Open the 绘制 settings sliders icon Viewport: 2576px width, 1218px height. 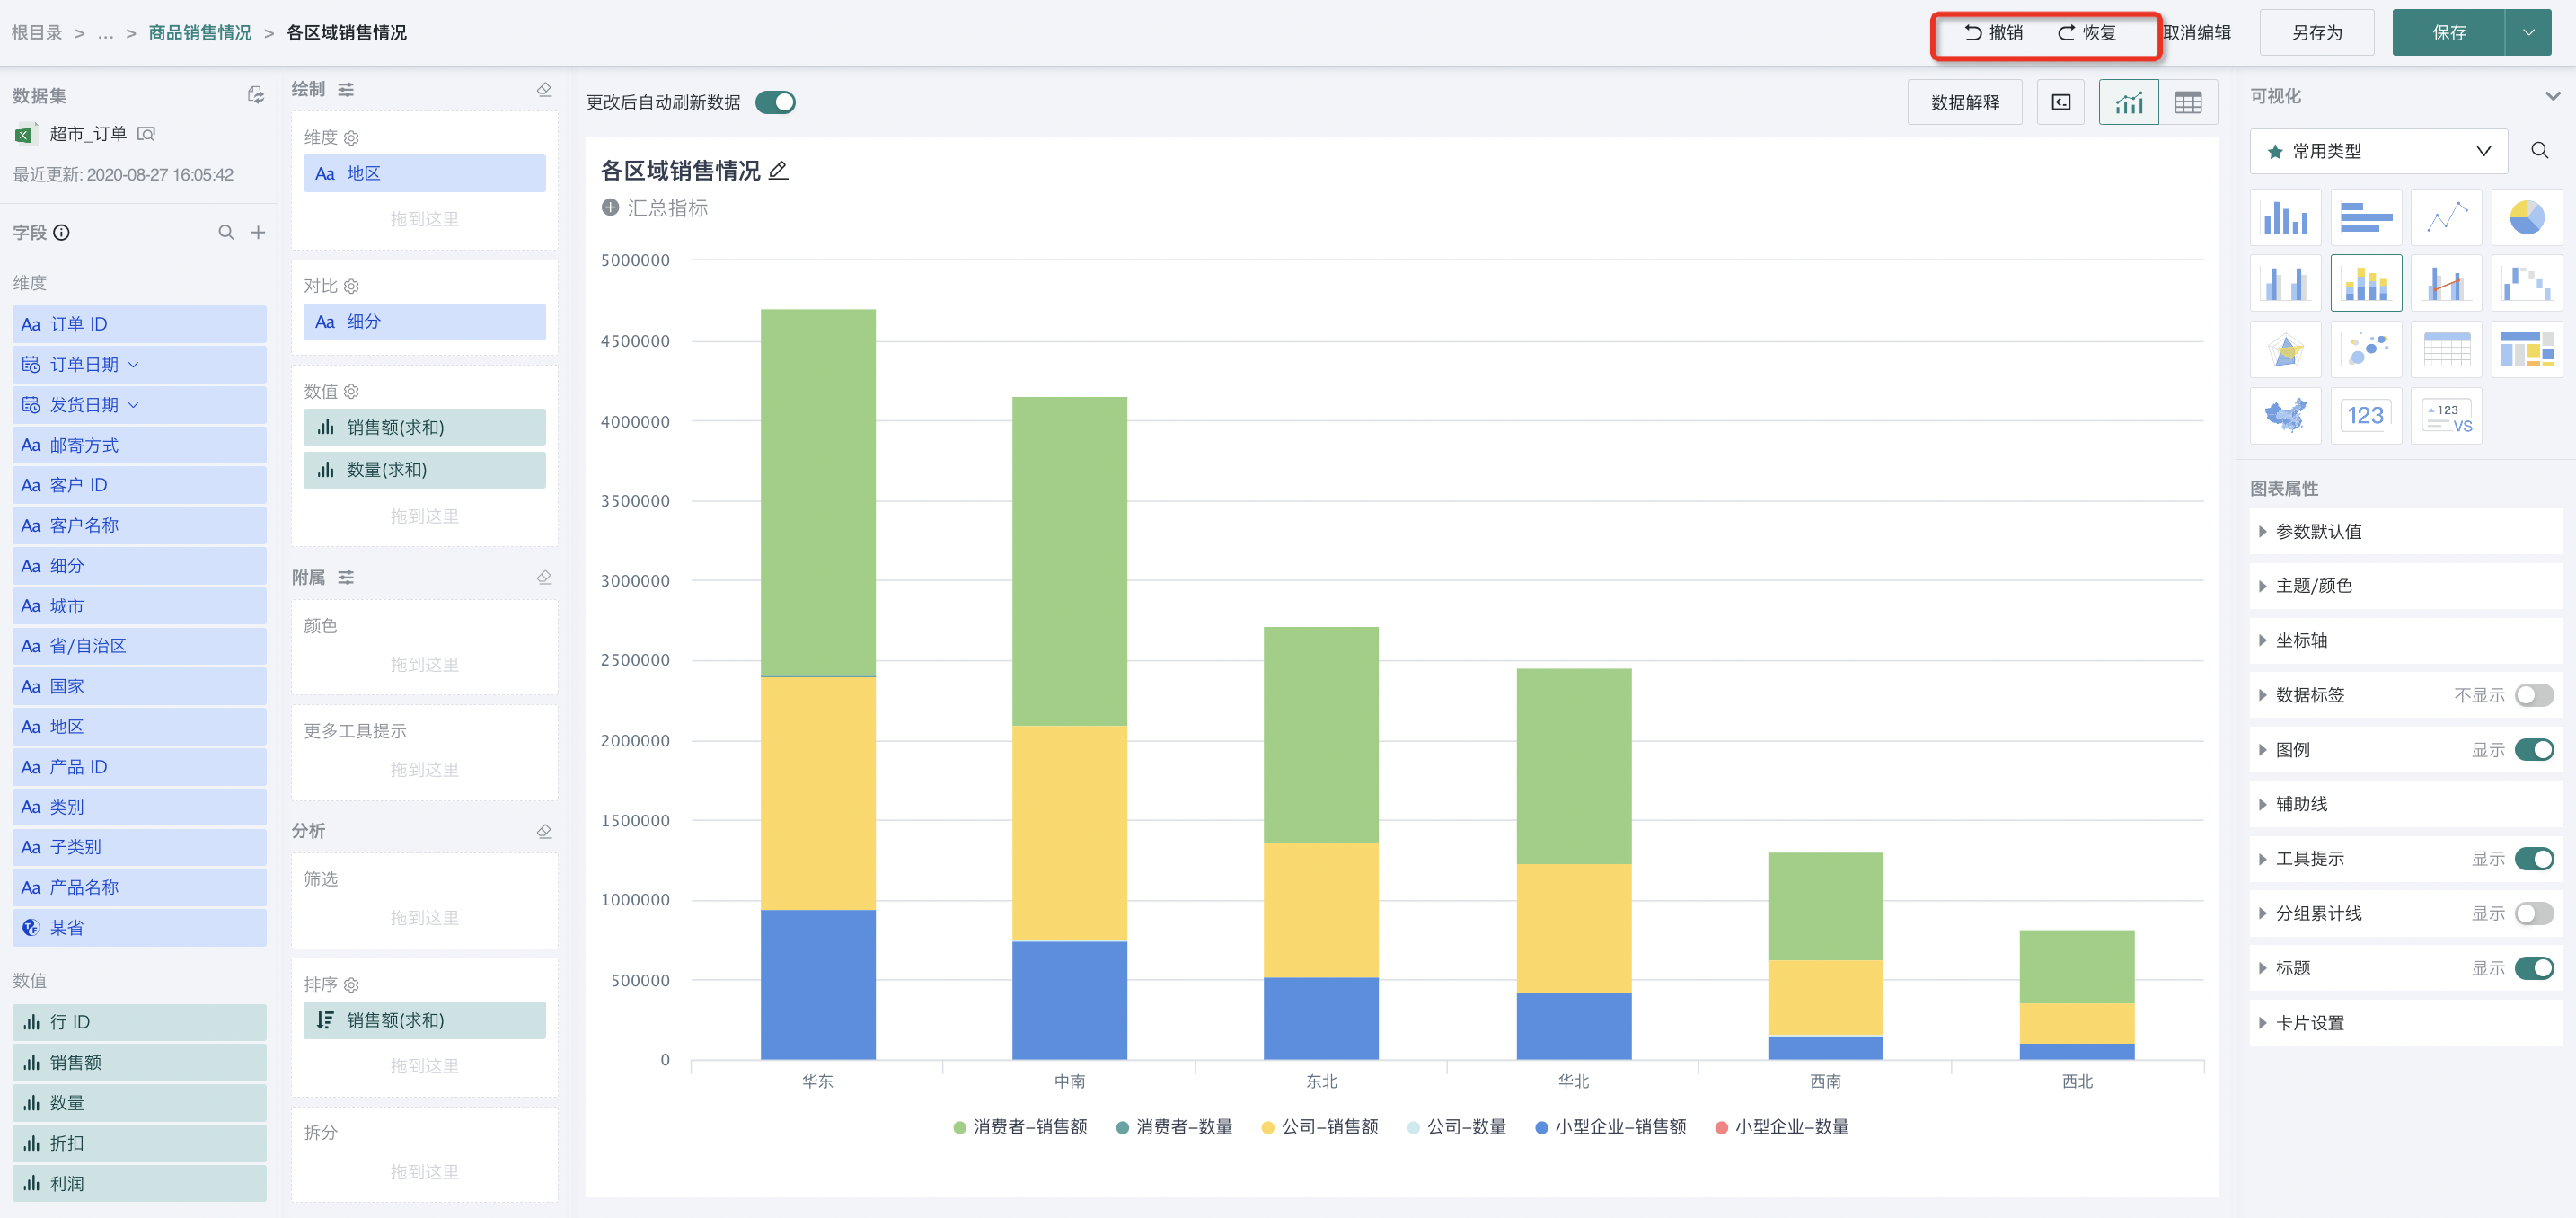(x=346, y=89)
